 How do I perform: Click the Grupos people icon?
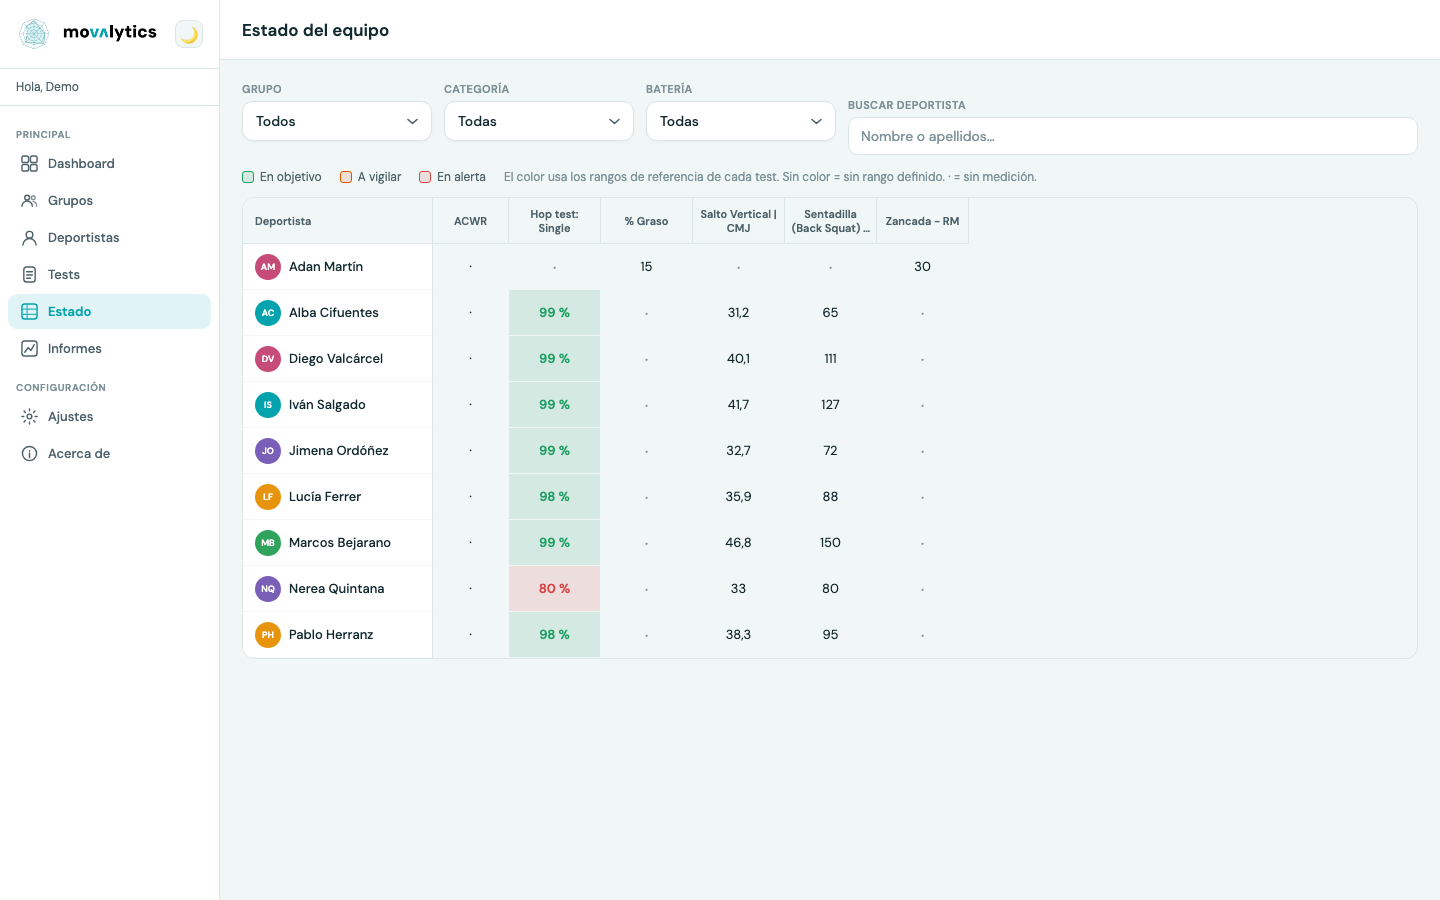30,201
